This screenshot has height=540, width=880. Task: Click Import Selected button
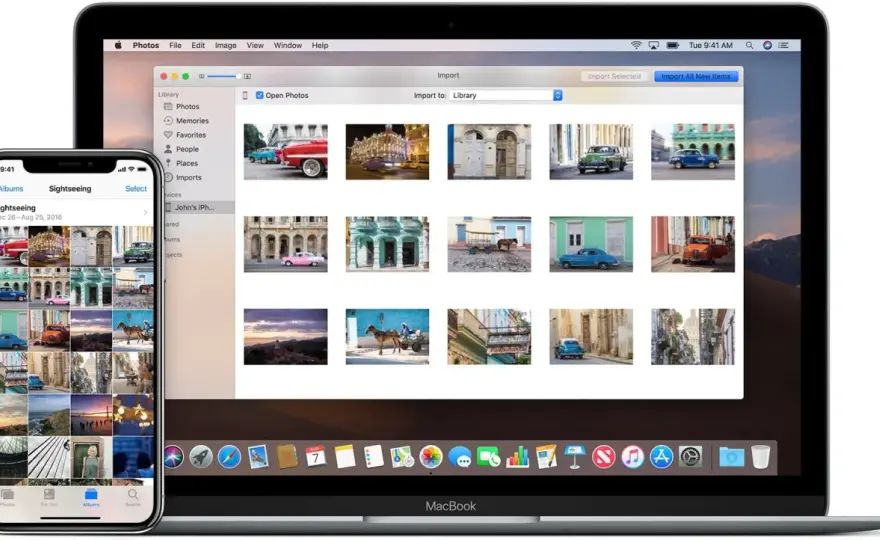pos(614,76)
